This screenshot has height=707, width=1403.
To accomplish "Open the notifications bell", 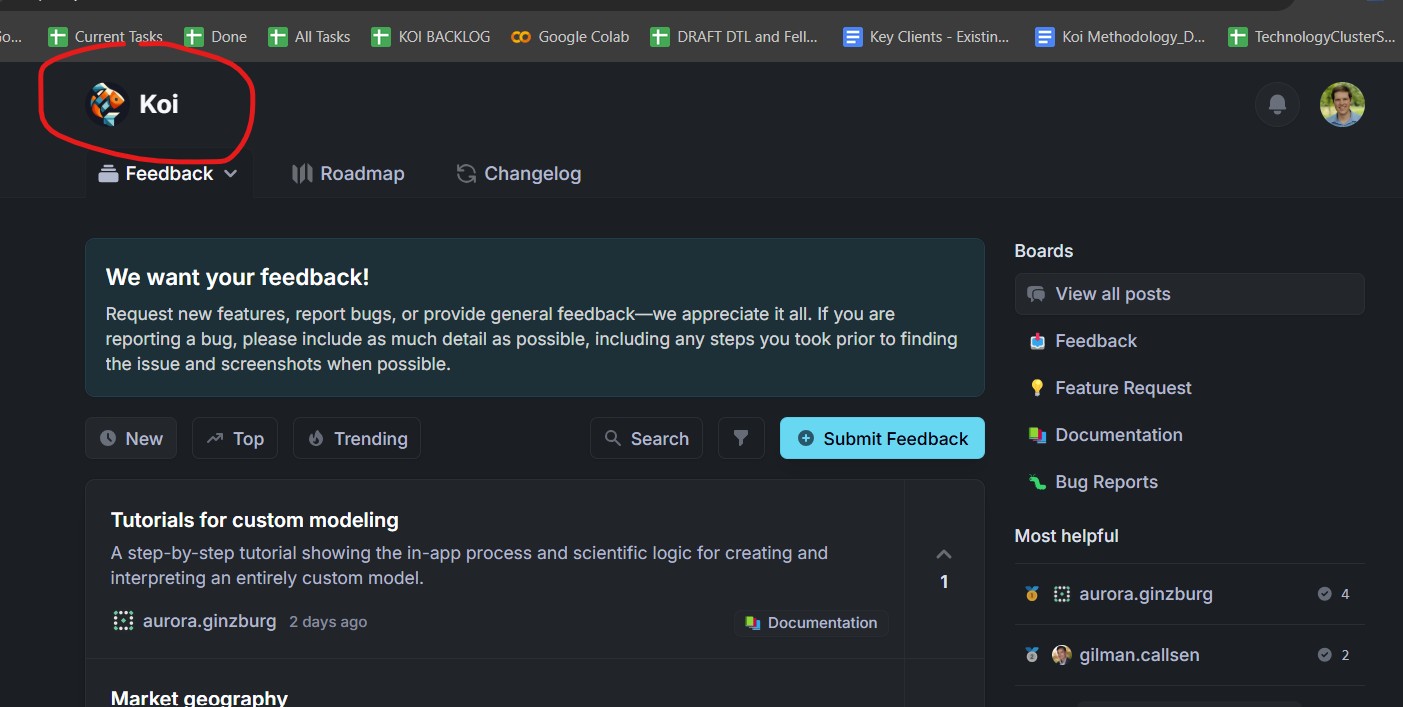I will pos(1277,104).
